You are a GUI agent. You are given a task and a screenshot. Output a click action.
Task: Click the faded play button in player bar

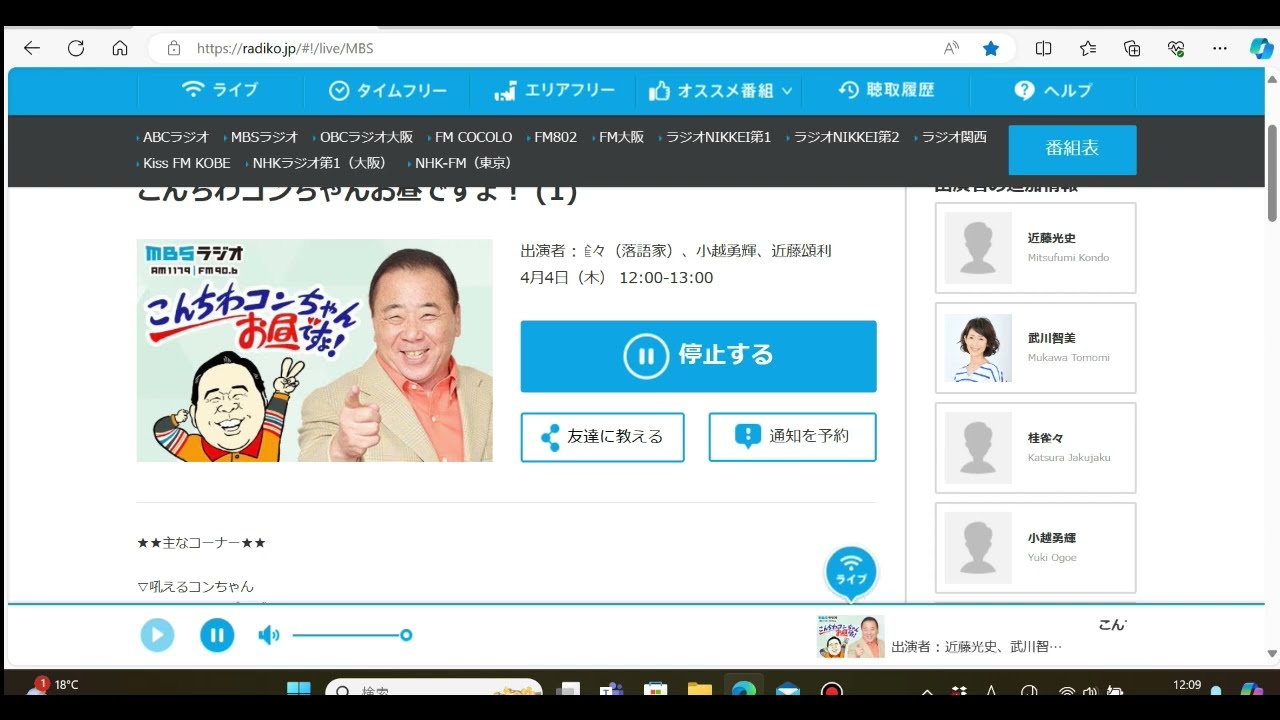(x=157, y=635)
